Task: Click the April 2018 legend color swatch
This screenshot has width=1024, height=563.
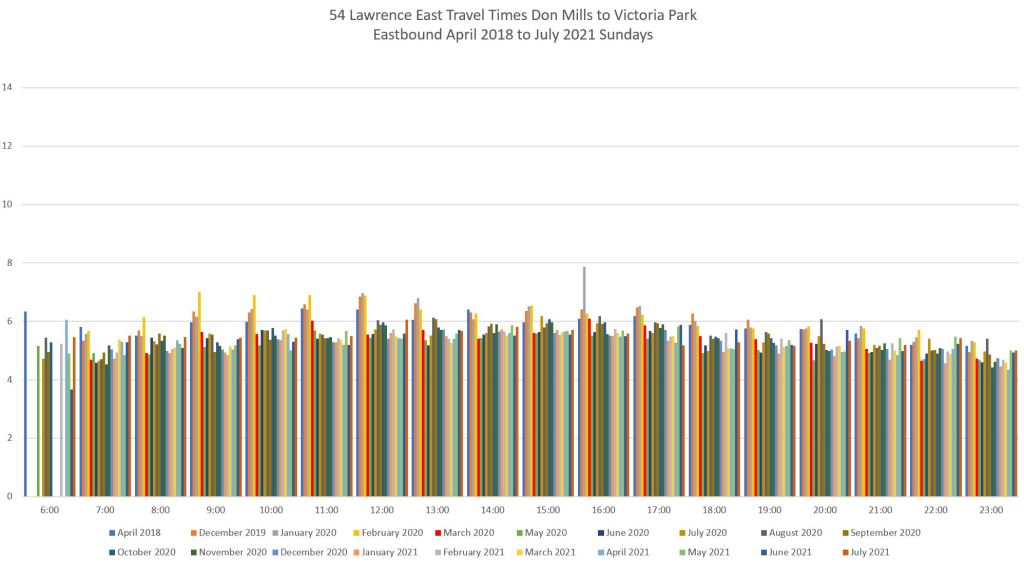Action: tap(111, 533)
